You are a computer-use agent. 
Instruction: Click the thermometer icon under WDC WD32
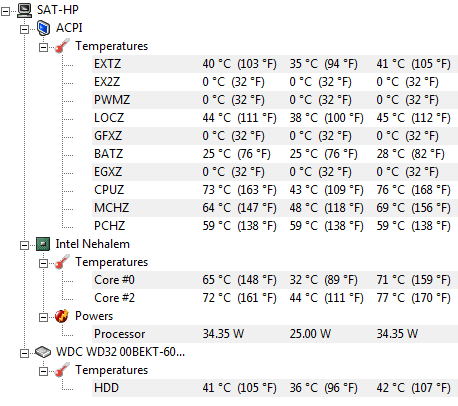(x=62, y=370)
